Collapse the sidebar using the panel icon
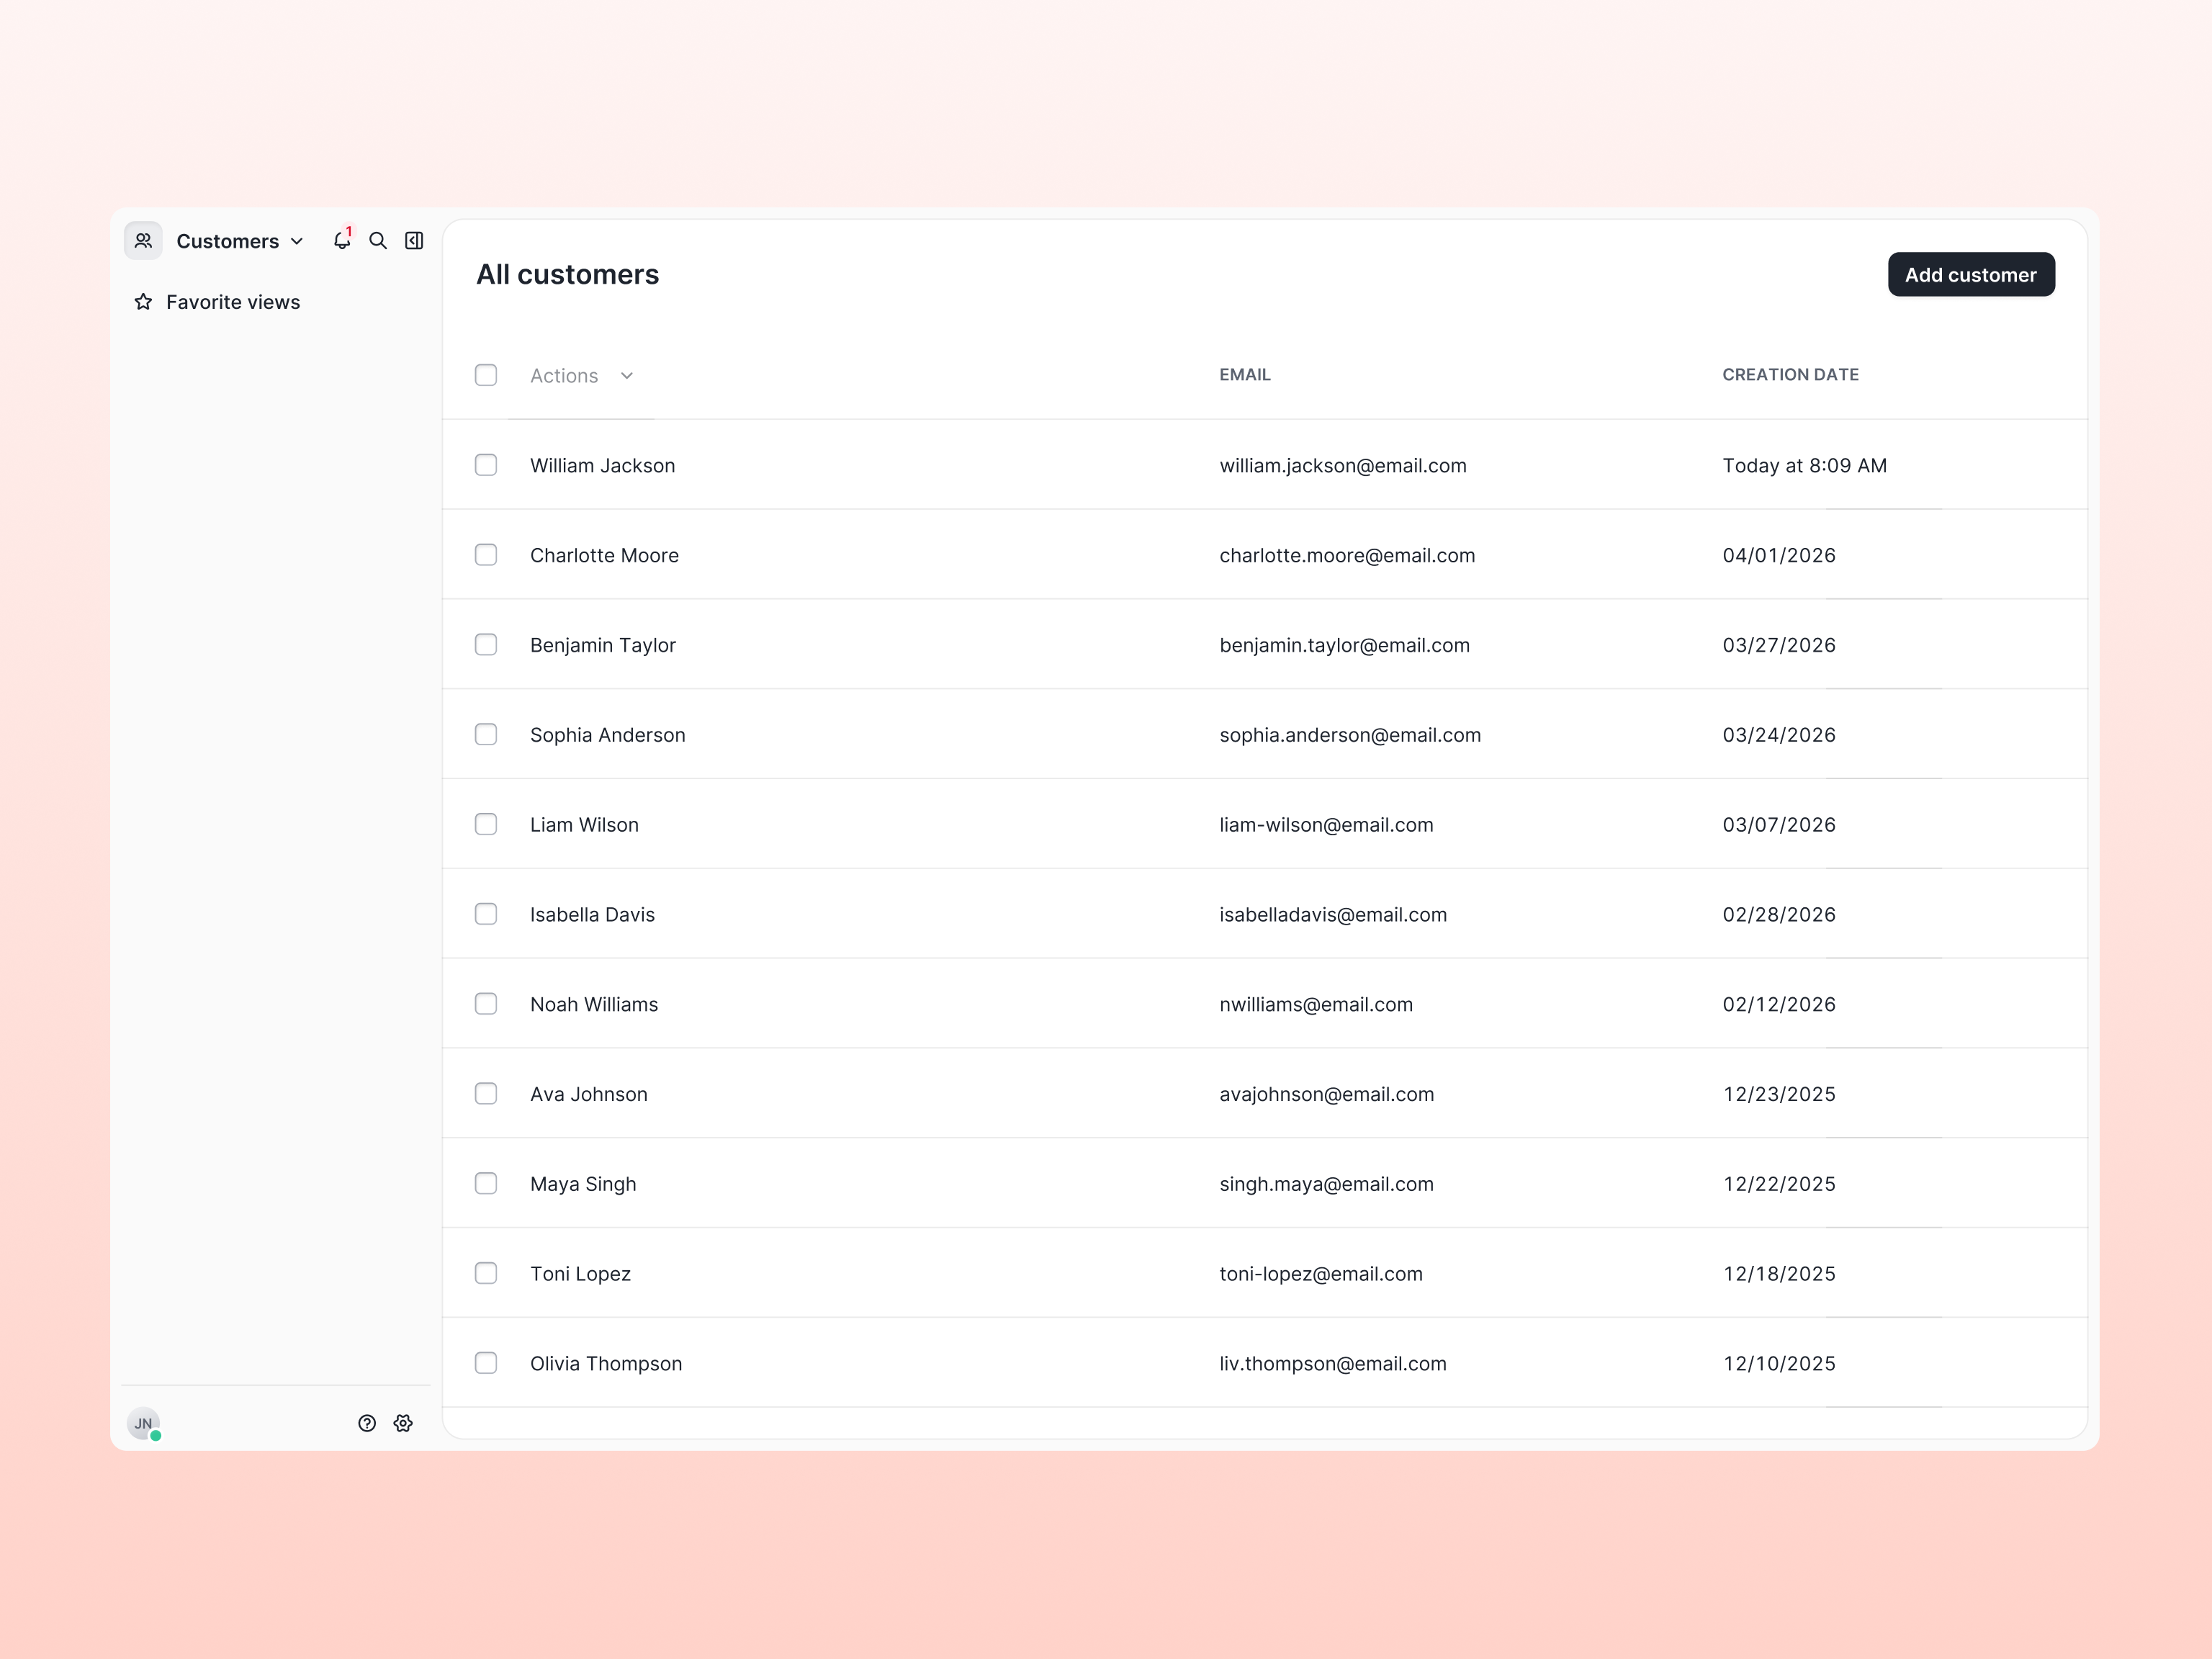The image size is (2212, 1659). tap(414, 240)
